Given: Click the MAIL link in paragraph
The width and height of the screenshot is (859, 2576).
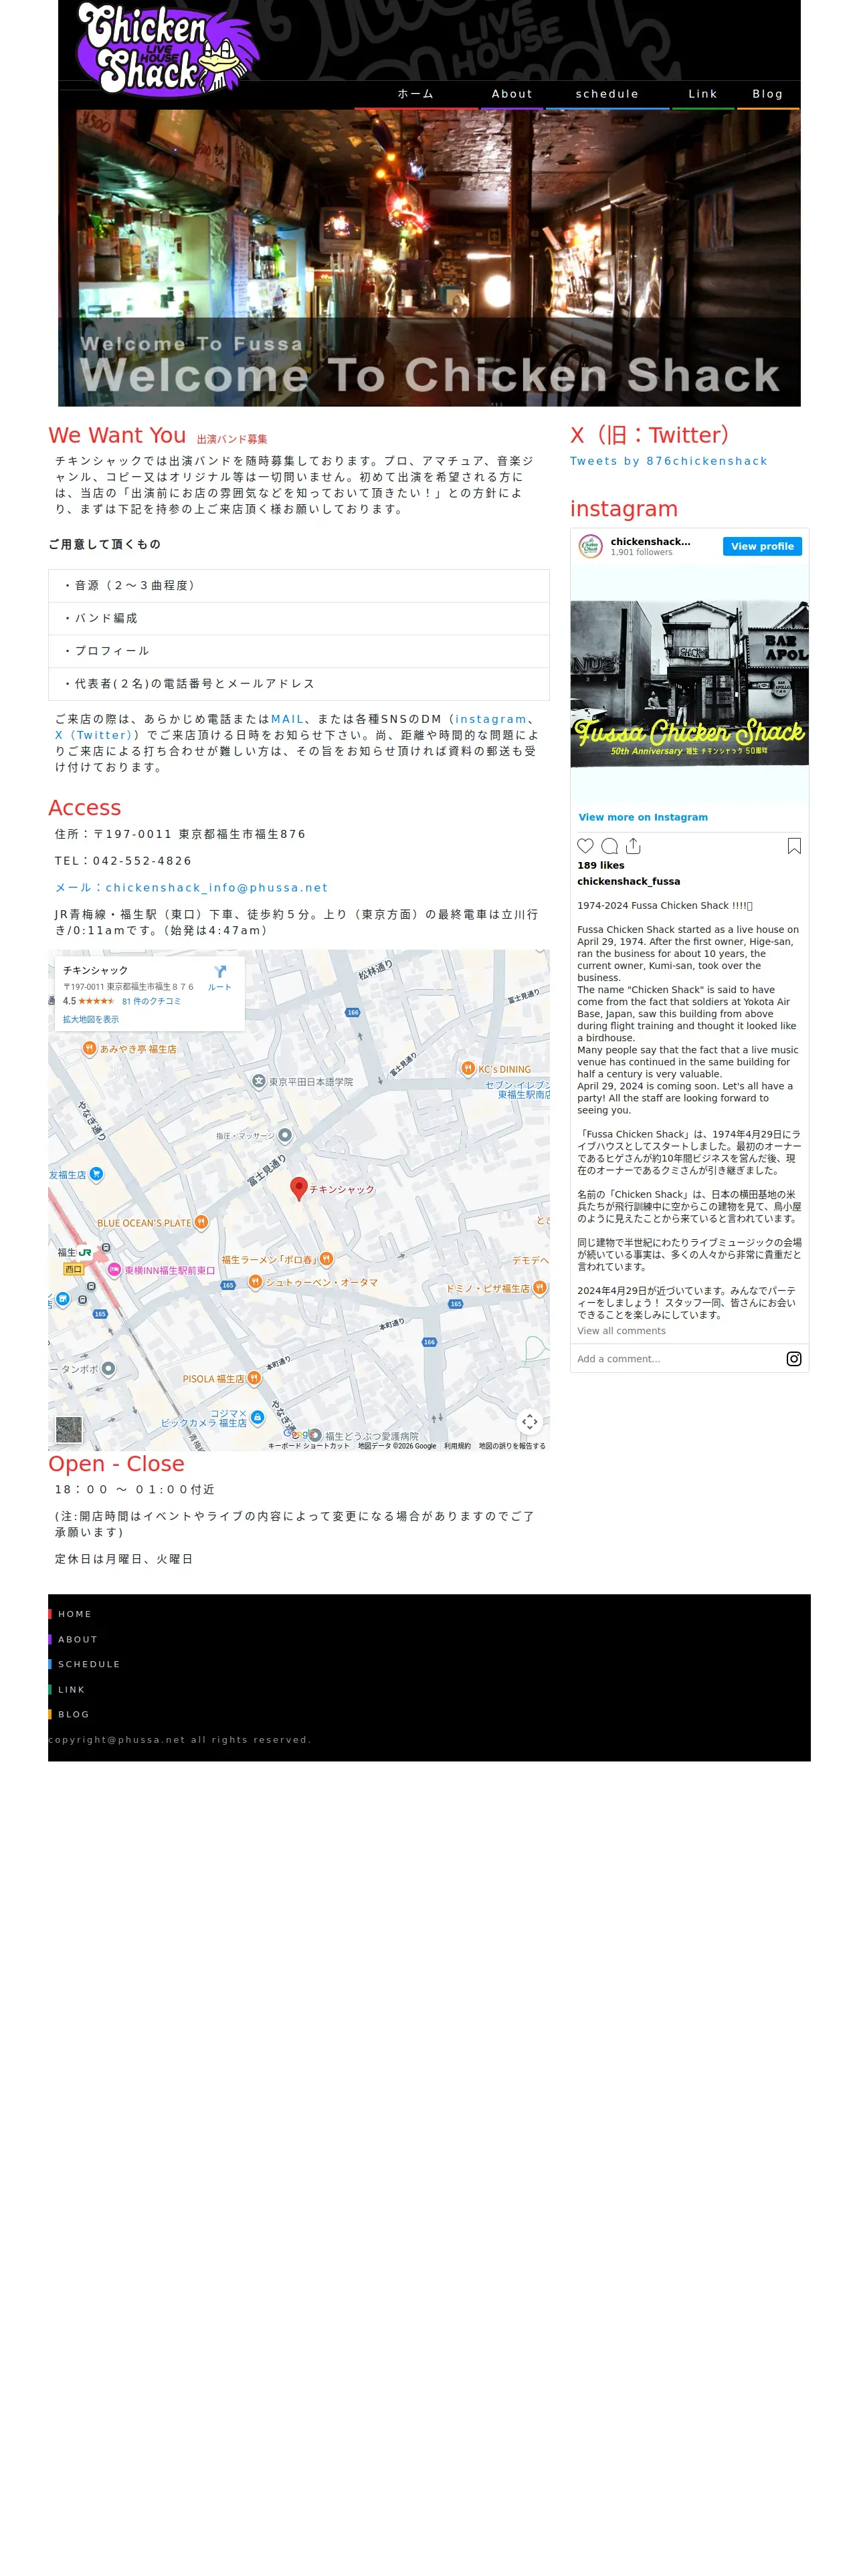Looking at the screenshot, I should (287, 719).
